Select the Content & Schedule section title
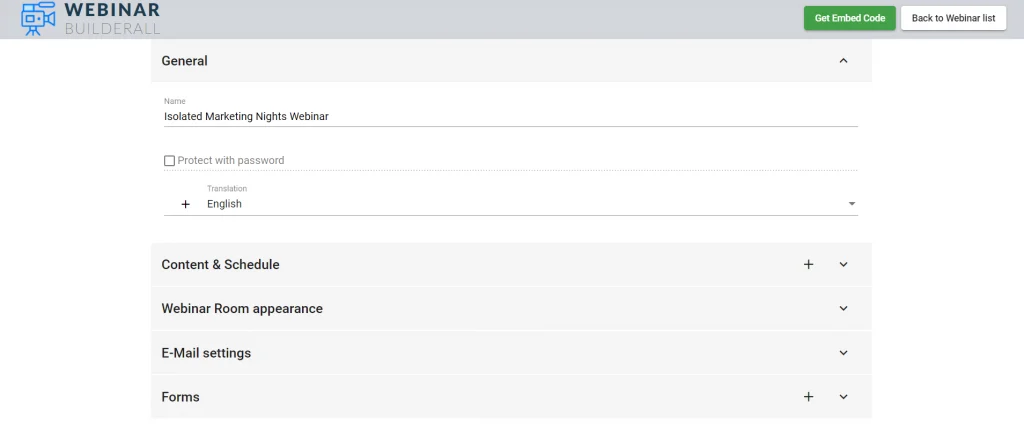The image size is (1024, 424). click(x=220, y=265)
